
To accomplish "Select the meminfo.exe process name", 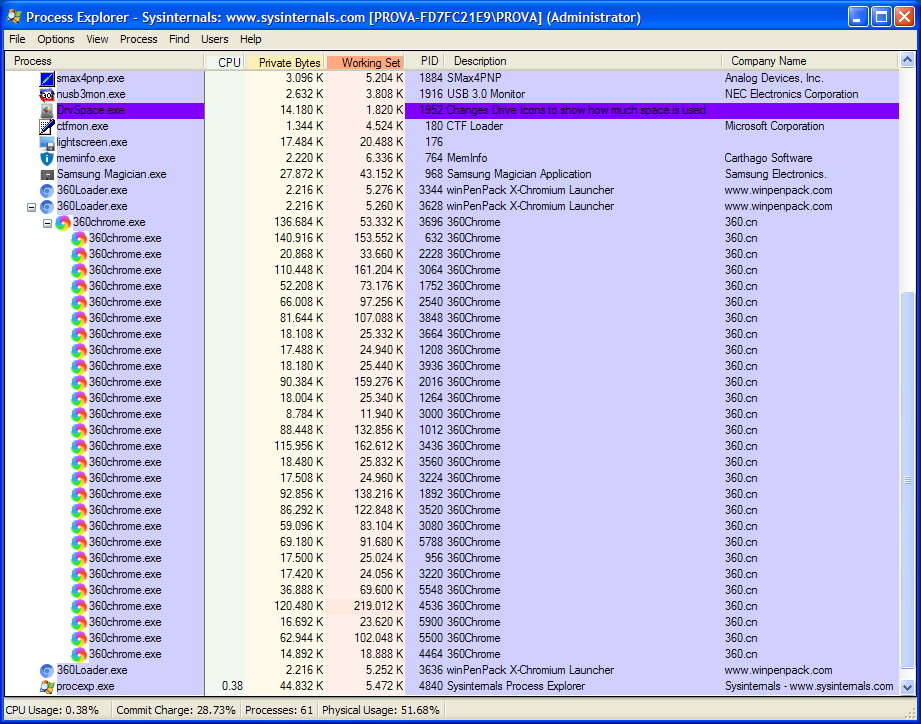I will pos(86,159).
